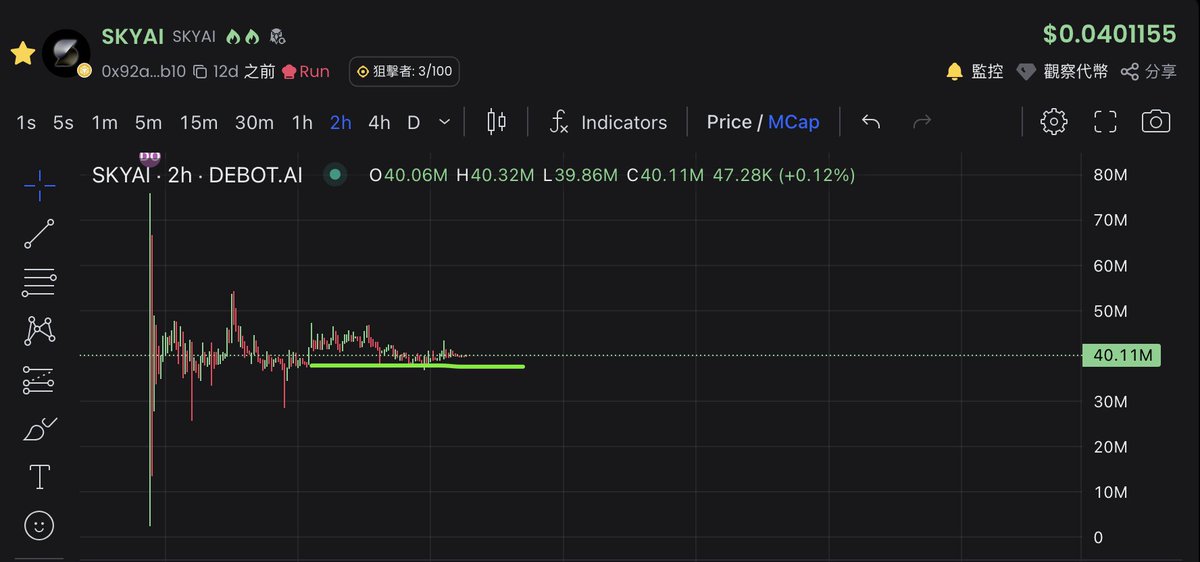Select the brush drawing tool

pos(39,430)
